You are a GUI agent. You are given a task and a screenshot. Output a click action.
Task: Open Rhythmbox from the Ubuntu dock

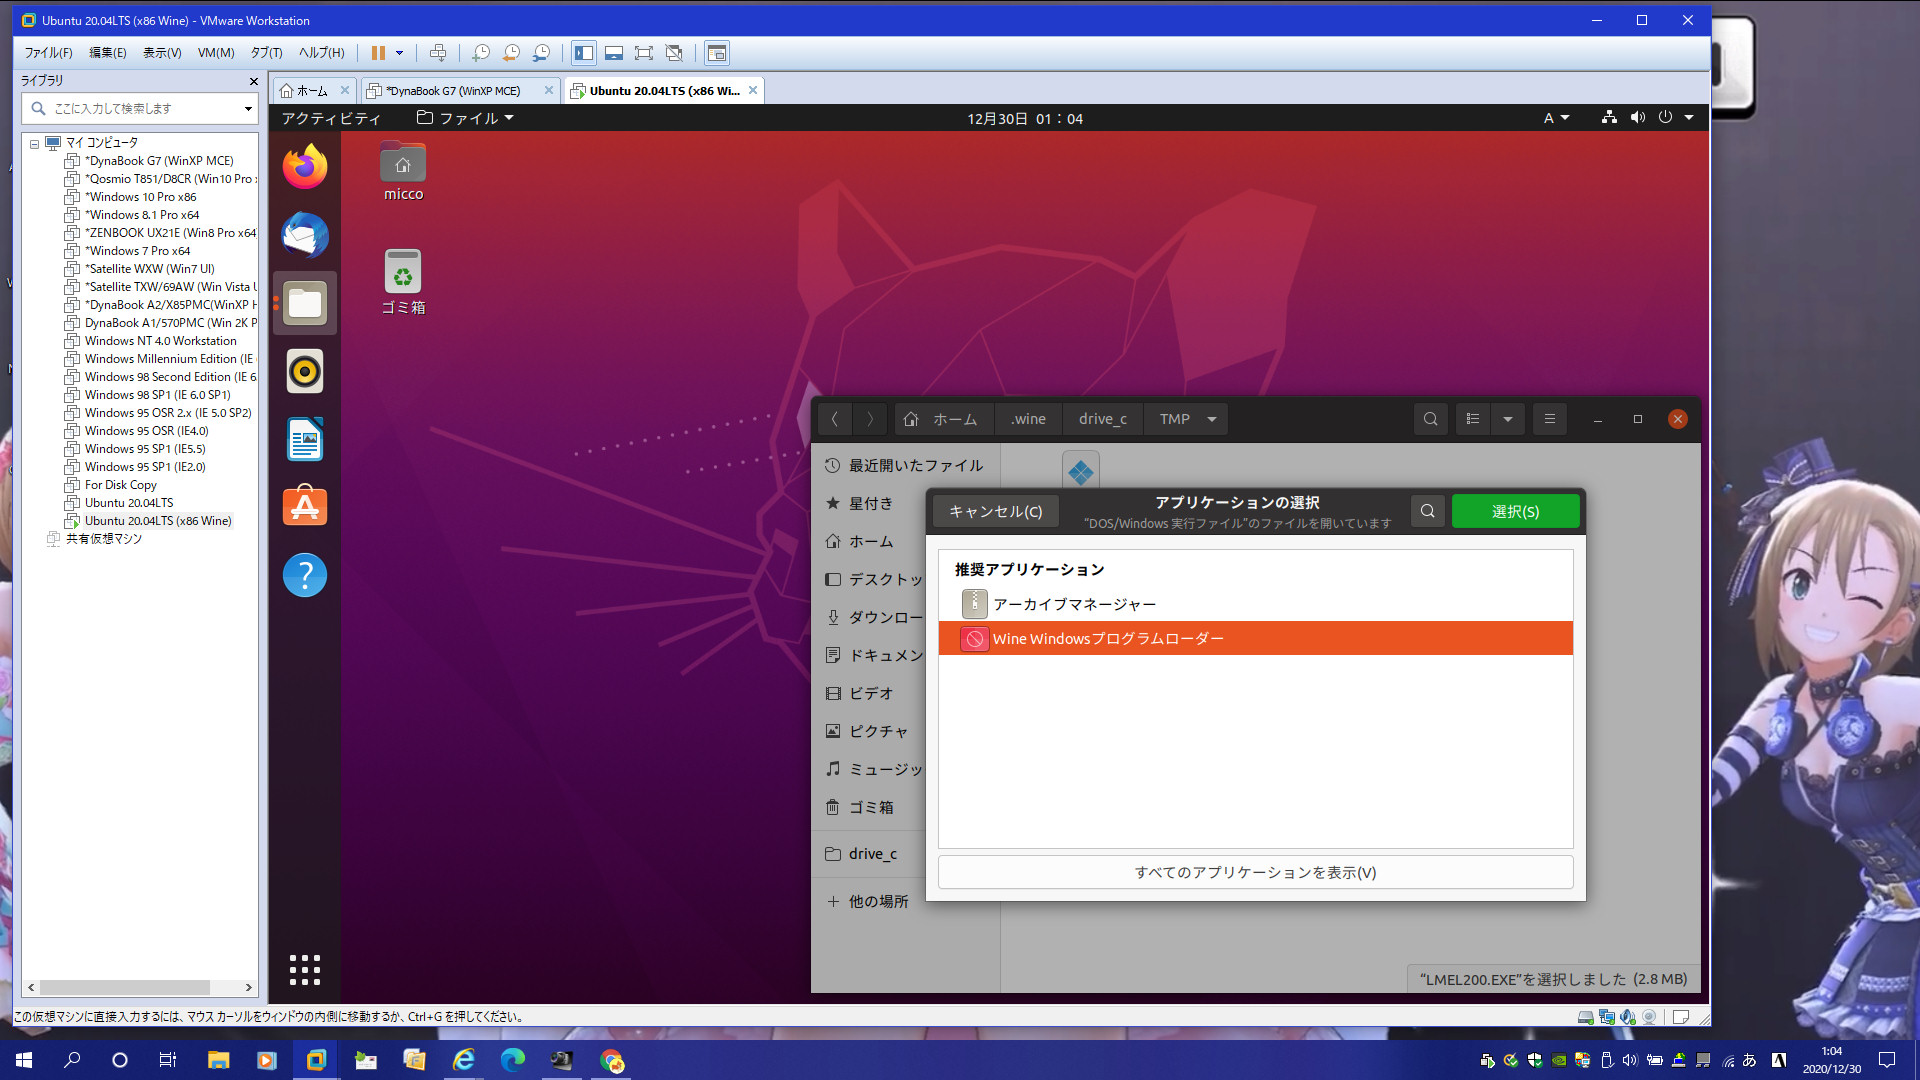pyautogui.click(x=305, y=371)
